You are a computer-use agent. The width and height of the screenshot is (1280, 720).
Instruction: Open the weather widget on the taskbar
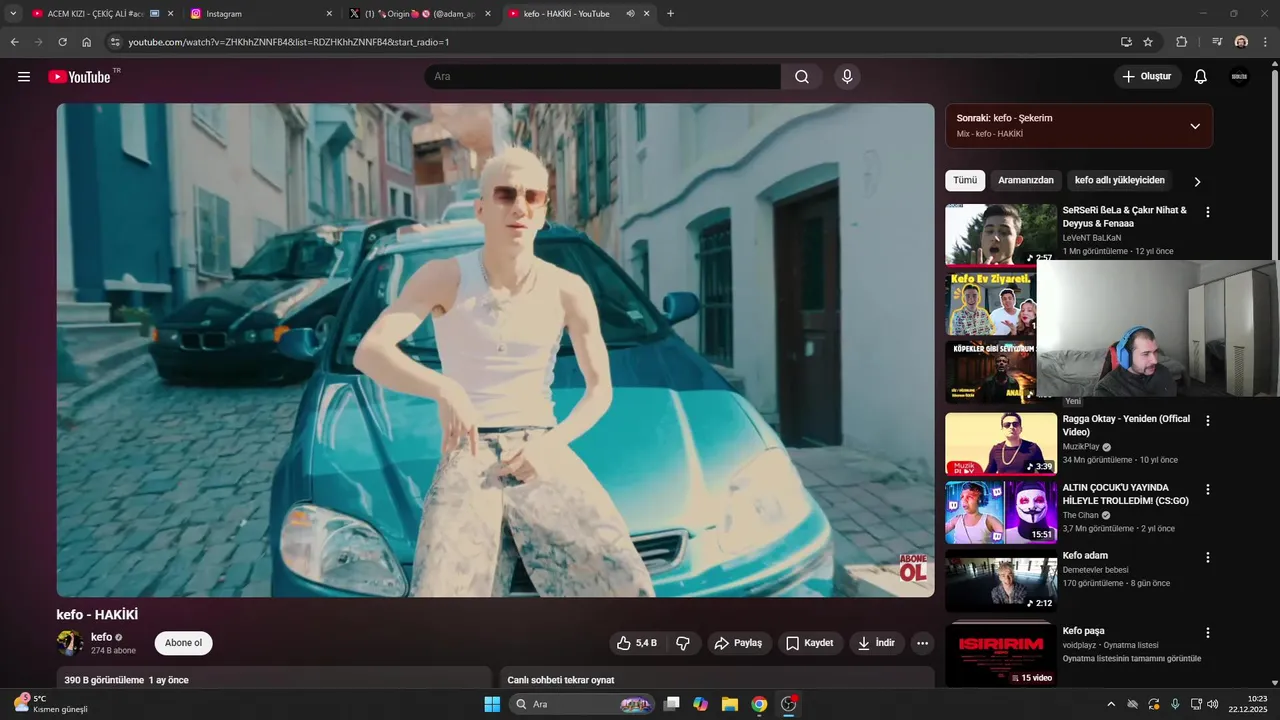coord(50,704)
